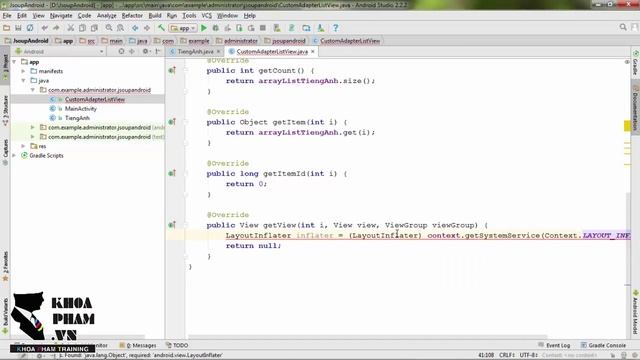
Task: Click the override gutter icon beside getItemId
Action: coord(172,173)
